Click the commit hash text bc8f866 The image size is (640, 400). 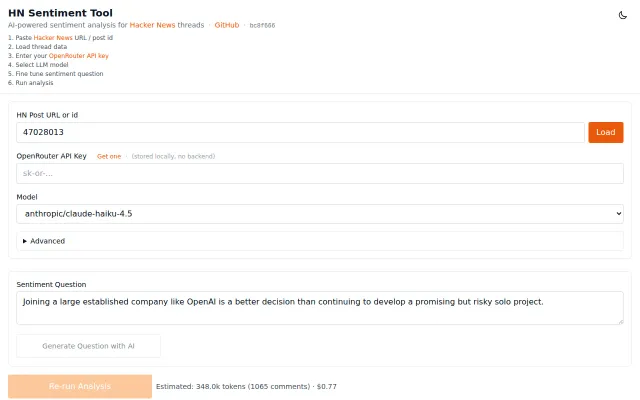(x=262, y=25)
